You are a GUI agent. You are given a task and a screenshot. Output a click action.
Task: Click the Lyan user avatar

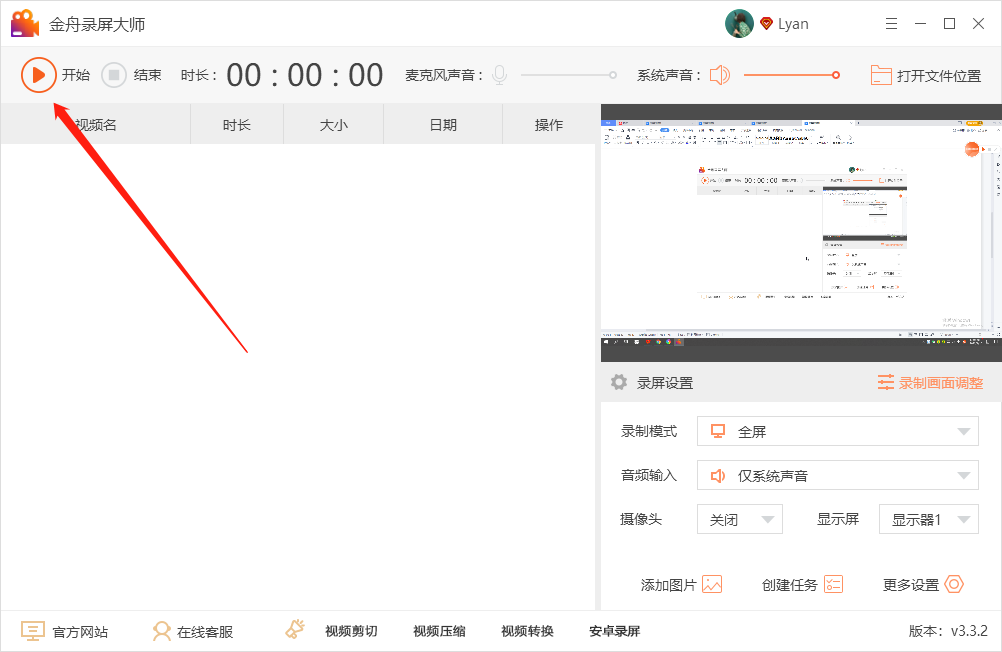coord(739,24)
